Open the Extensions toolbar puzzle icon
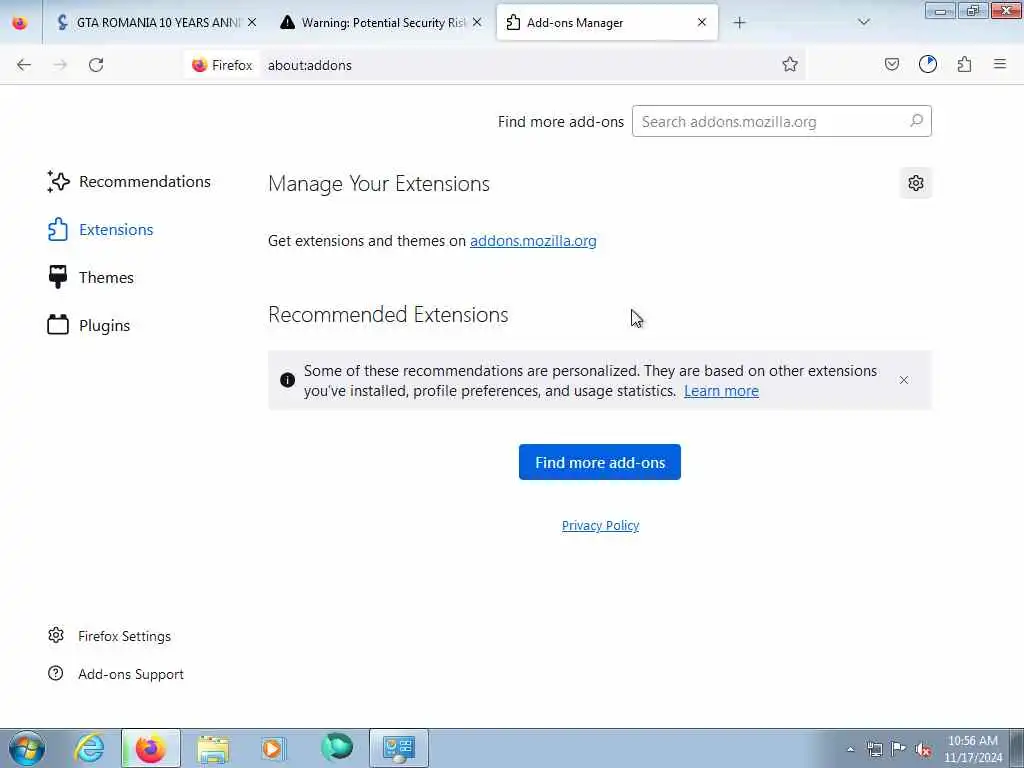The height and width of the screenshot is (768, 1024). click(x=964, y=64)
